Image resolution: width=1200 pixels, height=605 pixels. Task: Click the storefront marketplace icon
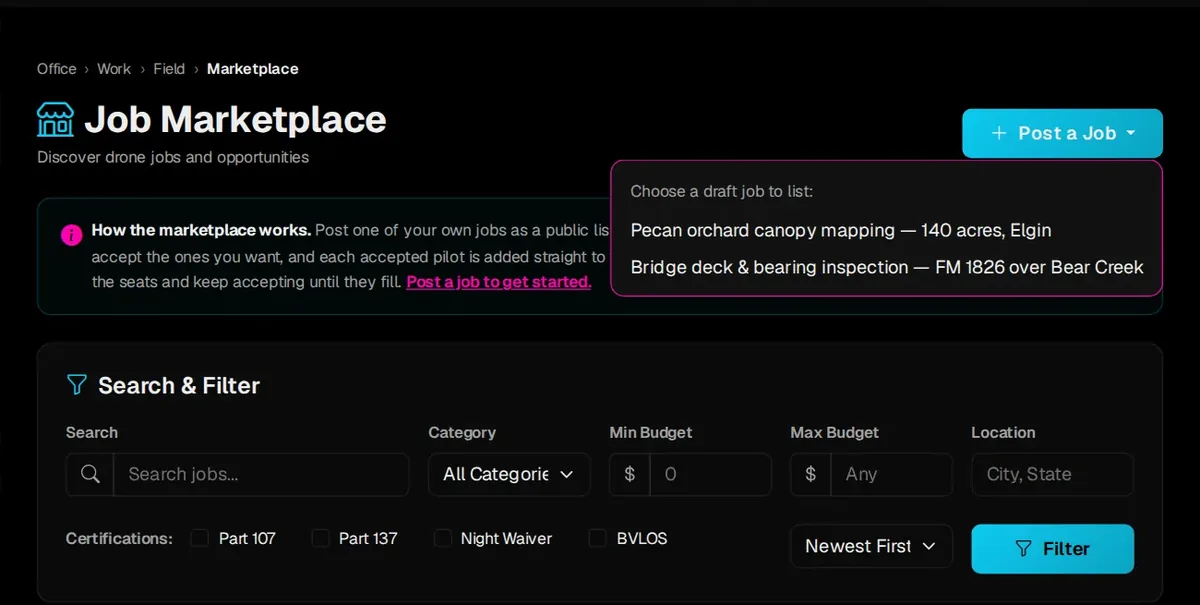55,119
